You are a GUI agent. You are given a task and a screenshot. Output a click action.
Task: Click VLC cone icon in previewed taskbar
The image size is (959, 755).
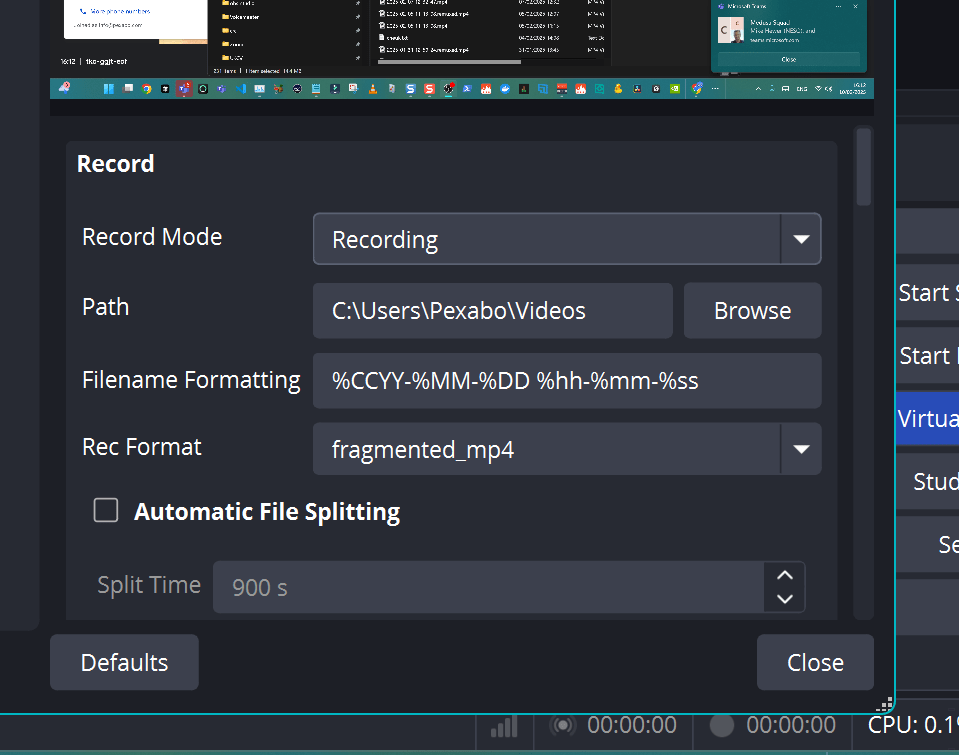[x=372, y=89]
